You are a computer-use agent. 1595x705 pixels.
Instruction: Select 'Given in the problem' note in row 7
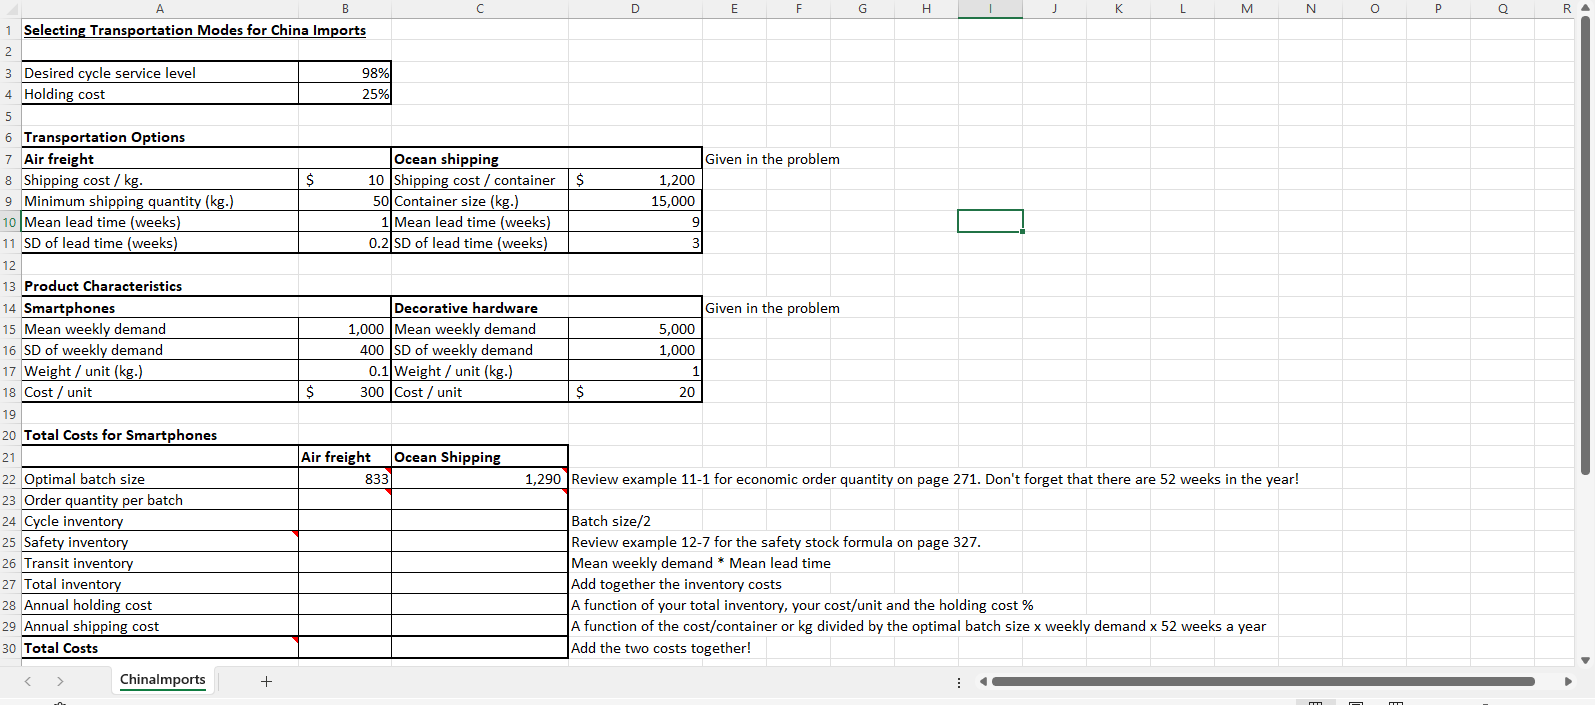(772, 159)
